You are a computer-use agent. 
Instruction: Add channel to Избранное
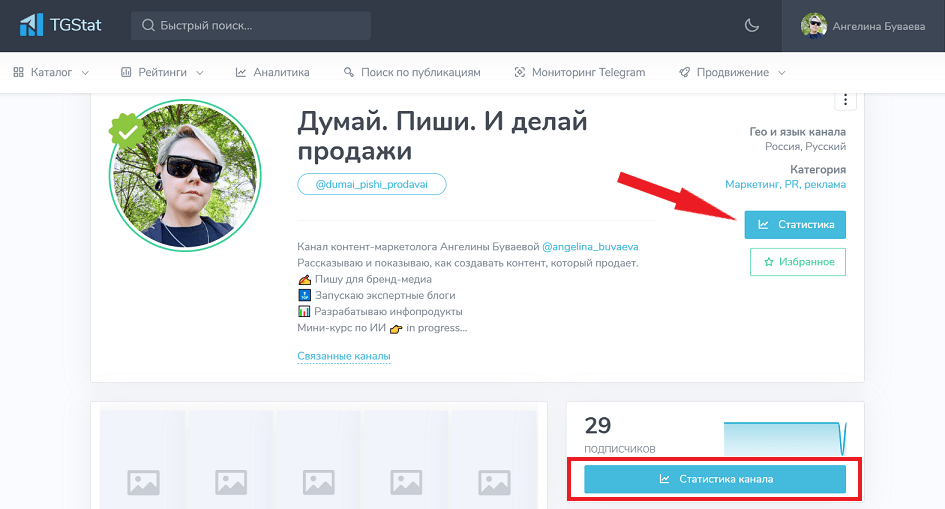click(x=798, y=262)
